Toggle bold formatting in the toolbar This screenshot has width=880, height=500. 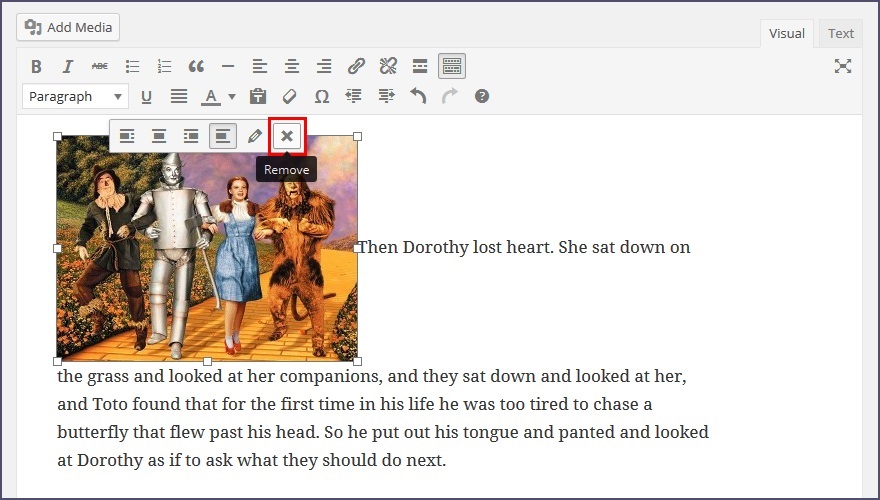coord(36,67)
